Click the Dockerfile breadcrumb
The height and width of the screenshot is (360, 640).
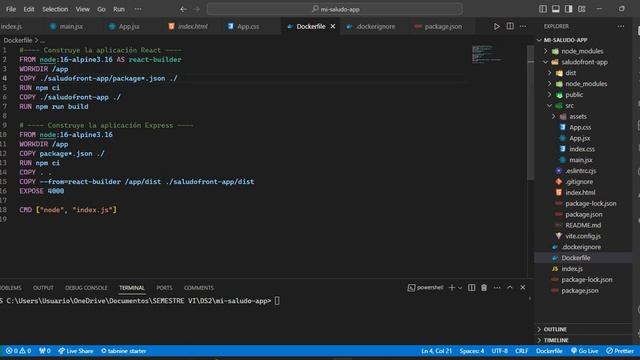point(18,40)
